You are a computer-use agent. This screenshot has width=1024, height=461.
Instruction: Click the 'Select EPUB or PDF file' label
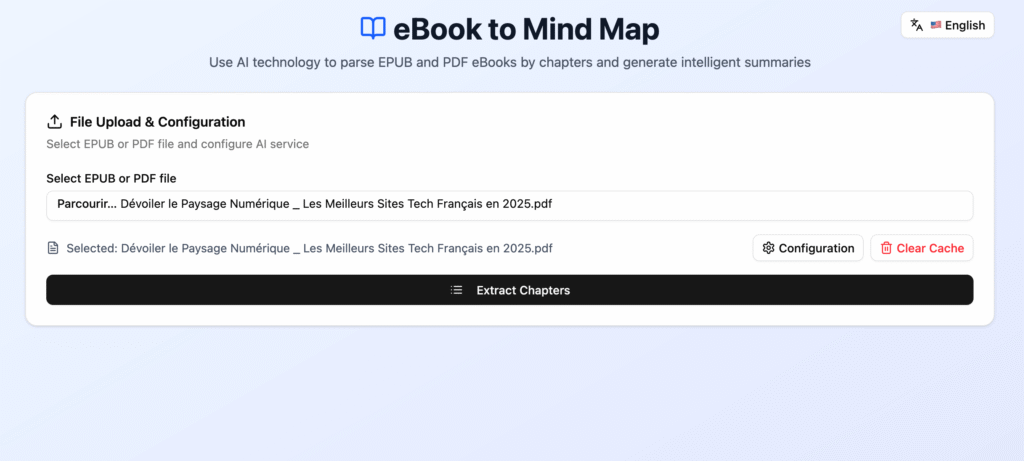[111, 178]
